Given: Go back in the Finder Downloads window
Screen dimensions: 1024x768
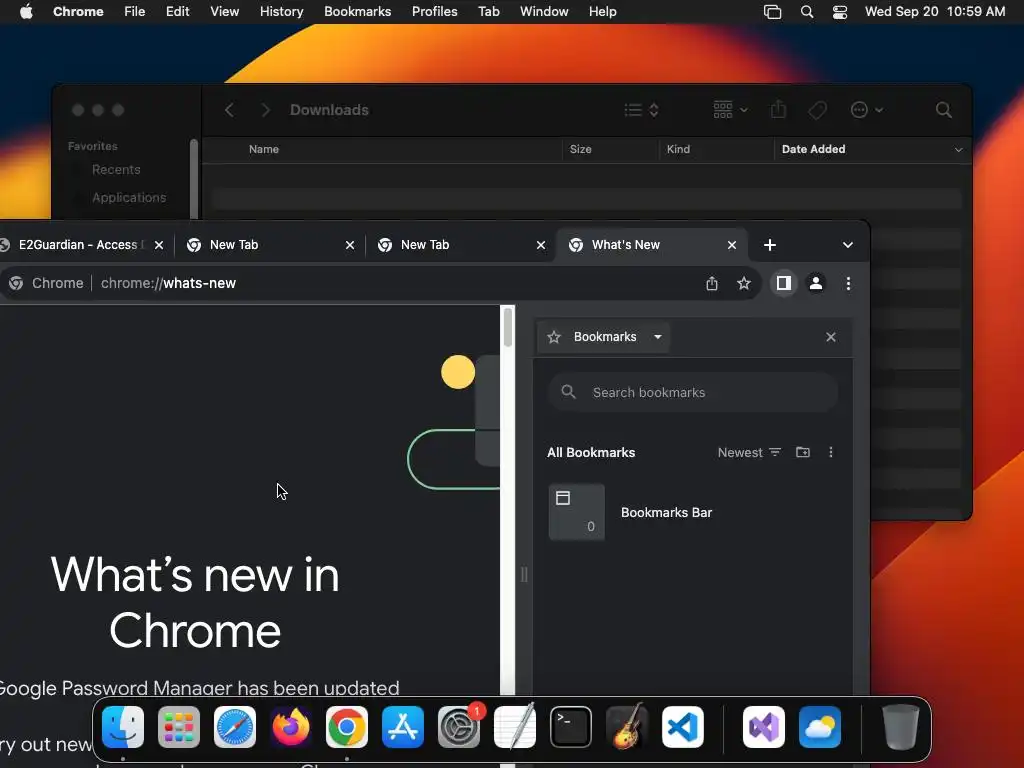Looking at the screenshot, I should point(229,110).
